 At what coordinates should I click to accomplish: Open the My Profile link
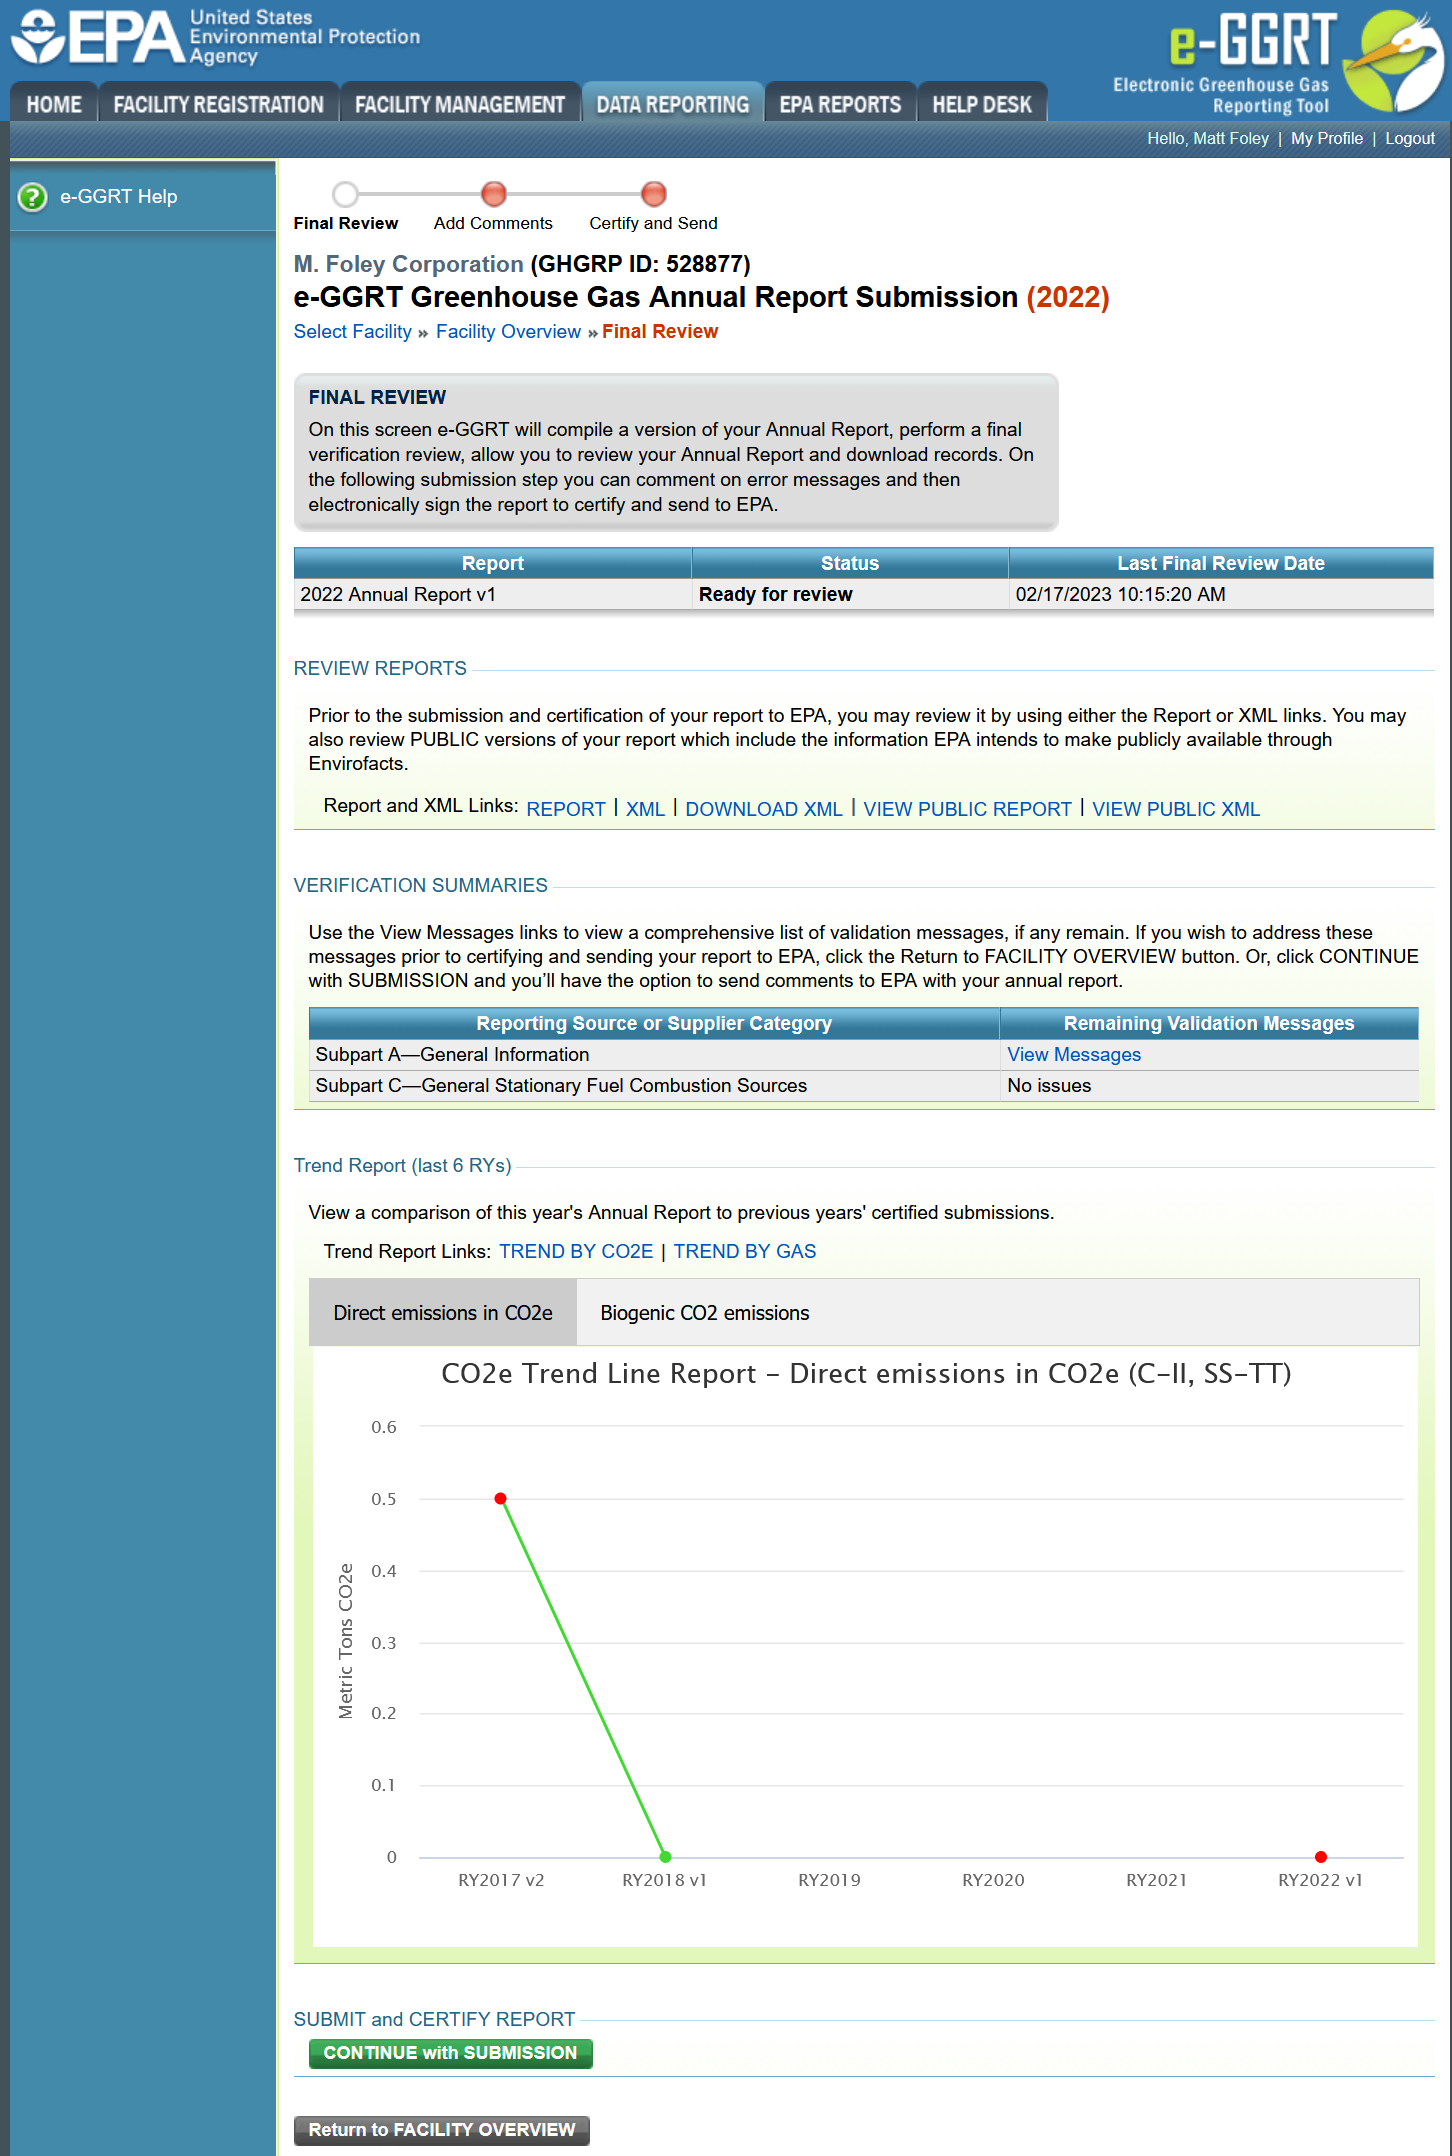coord(1326,138)
